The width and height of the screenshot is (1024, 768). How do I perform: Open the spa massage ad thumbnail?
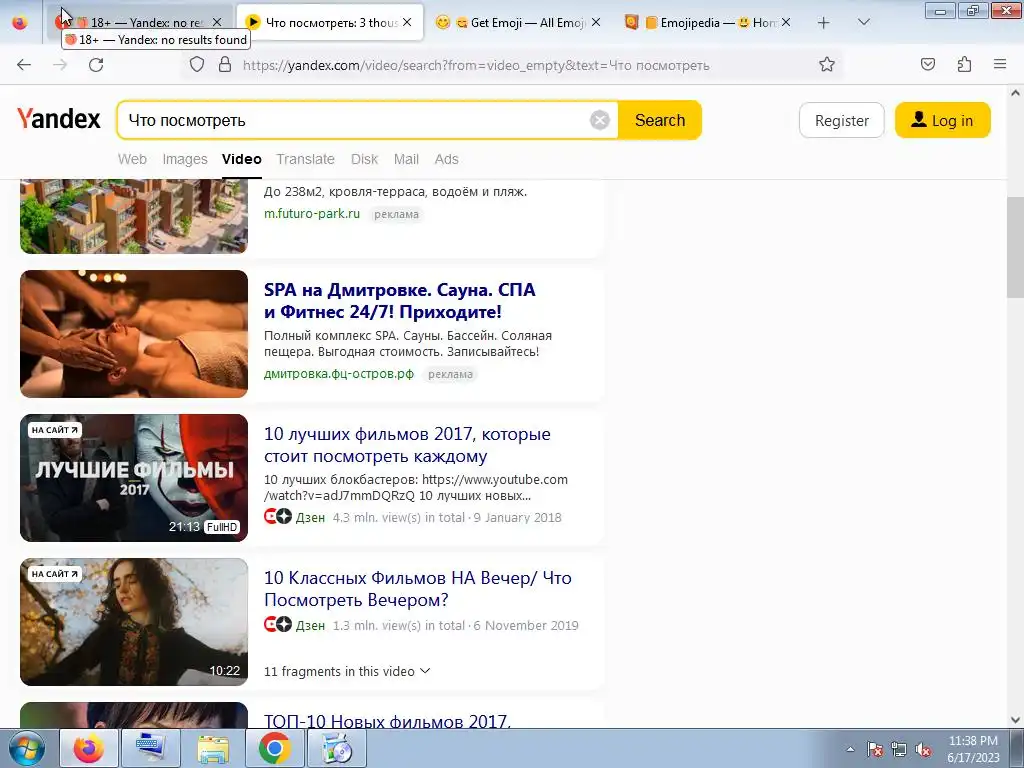pyautogui.click(x=134, y=334)
